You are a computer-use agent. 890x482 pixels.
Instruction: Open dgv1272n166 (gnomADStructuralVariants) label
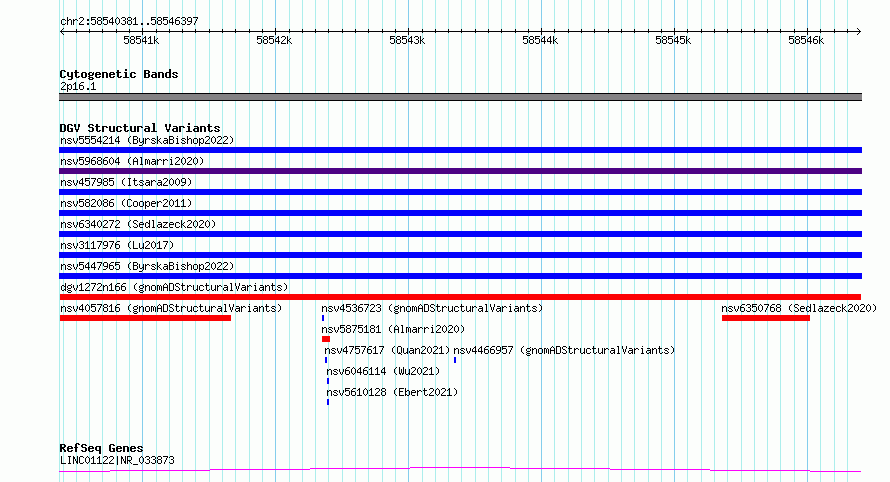click(x=174, y=287)
